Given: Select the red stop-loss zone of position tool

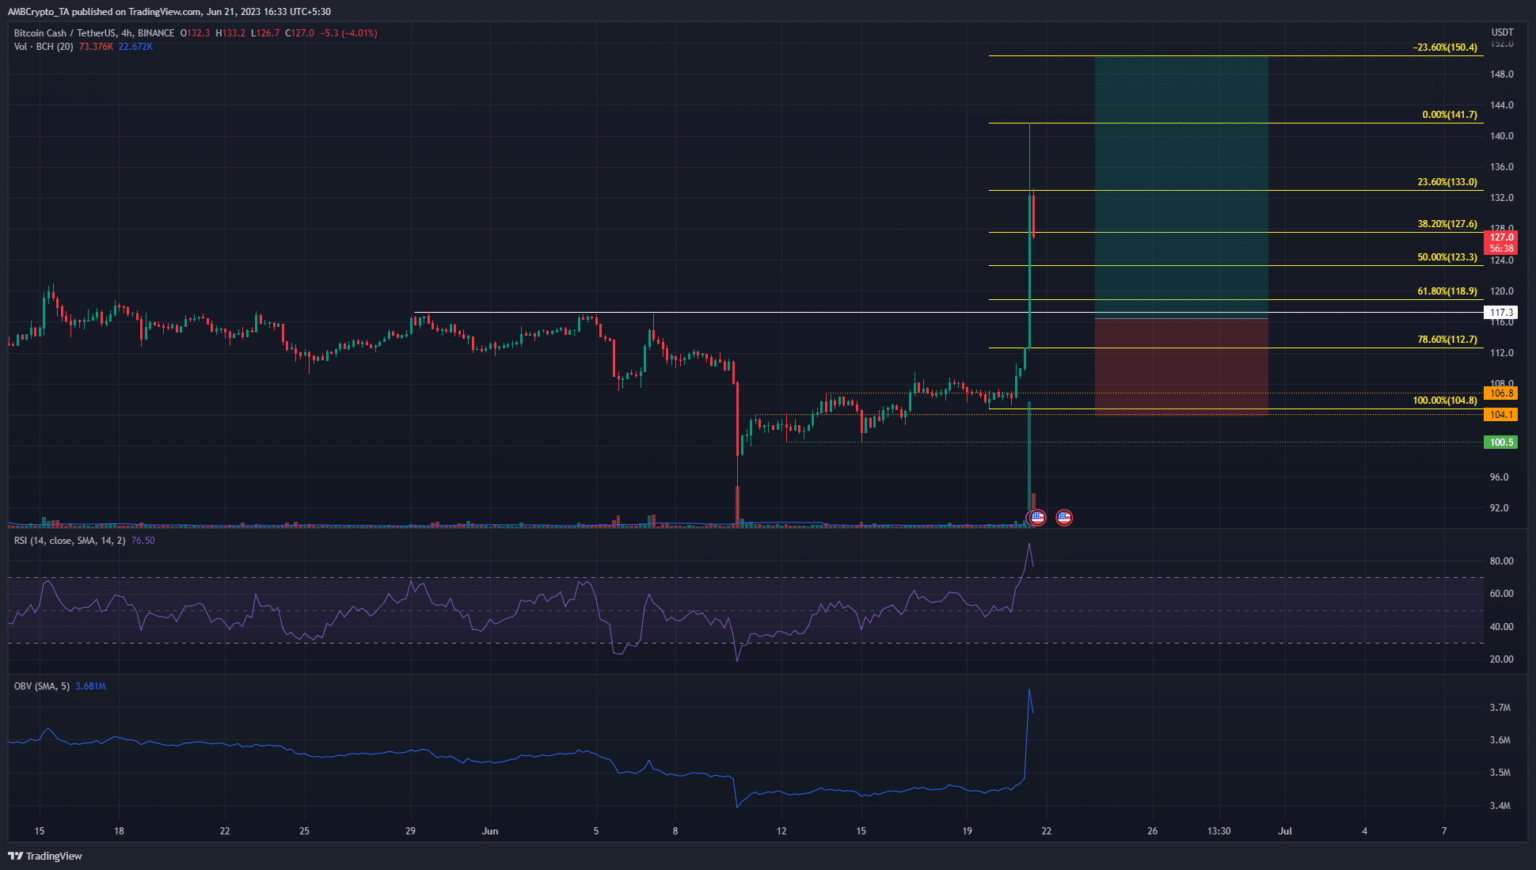Looking at the screenshot, I should [1181, 366].
